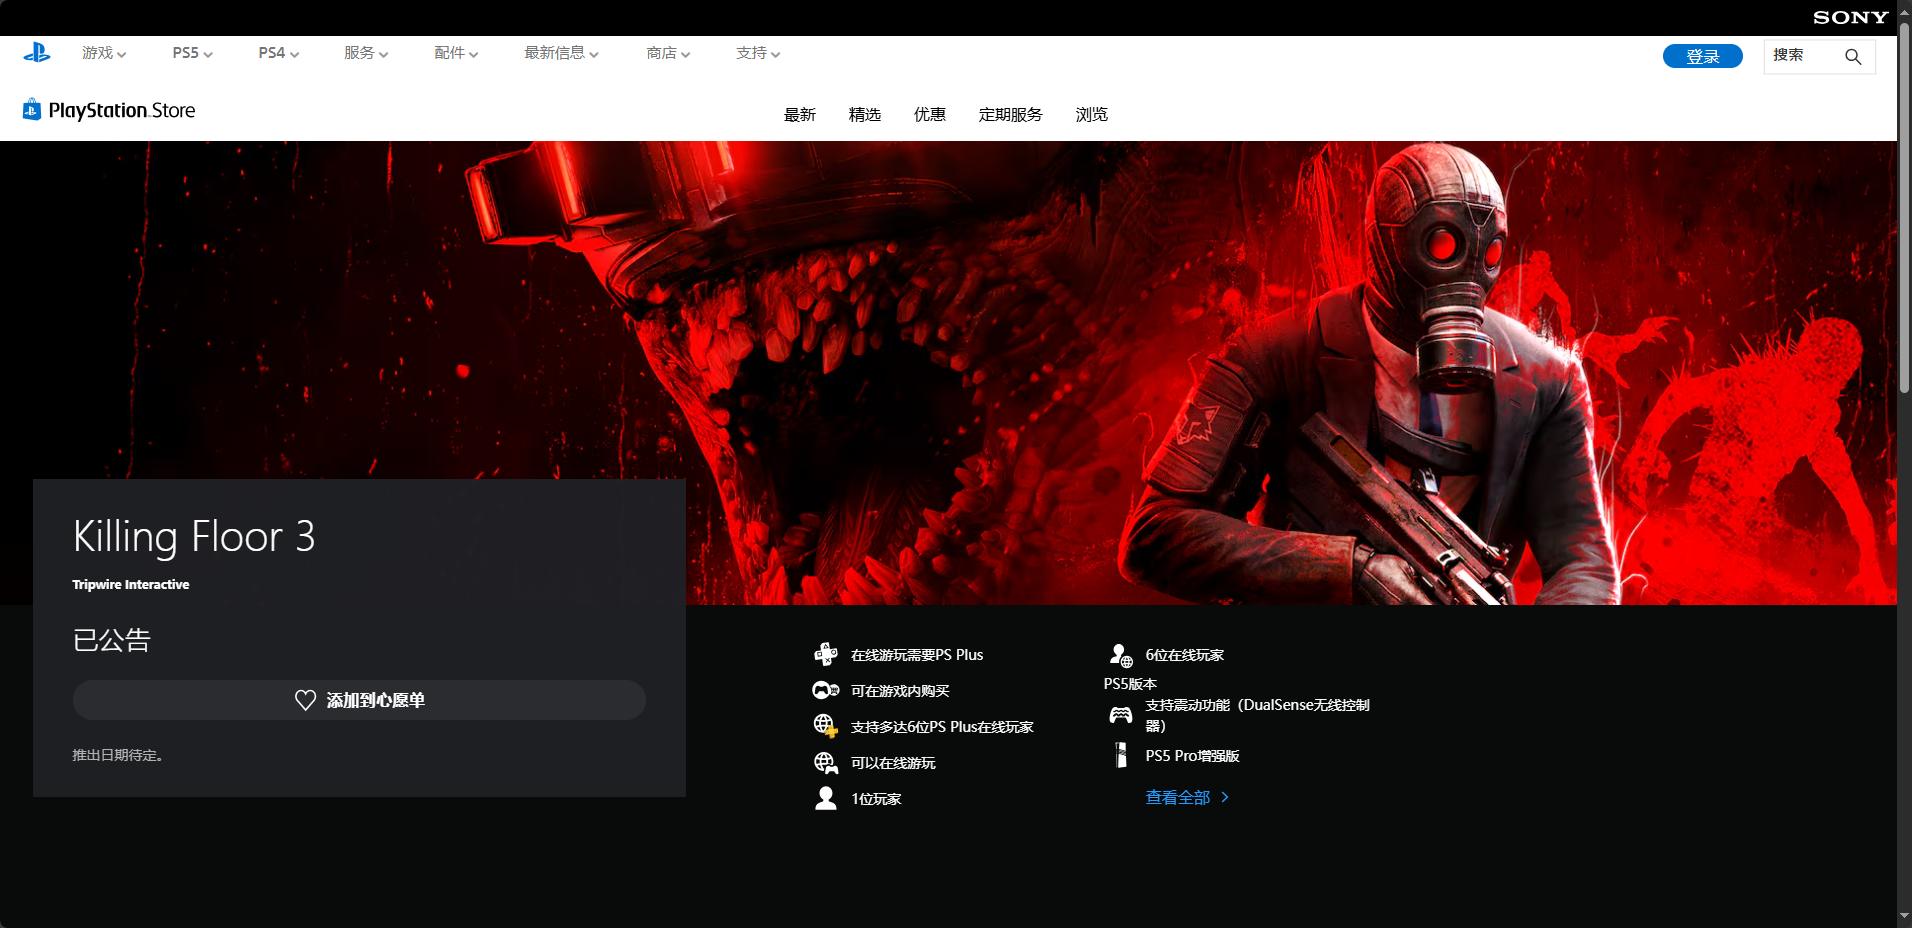Image resolution: width=1912 pixels, height=928 pixels.
Task: Click the PlayStation logo icon
Action: tap(37, 53)
